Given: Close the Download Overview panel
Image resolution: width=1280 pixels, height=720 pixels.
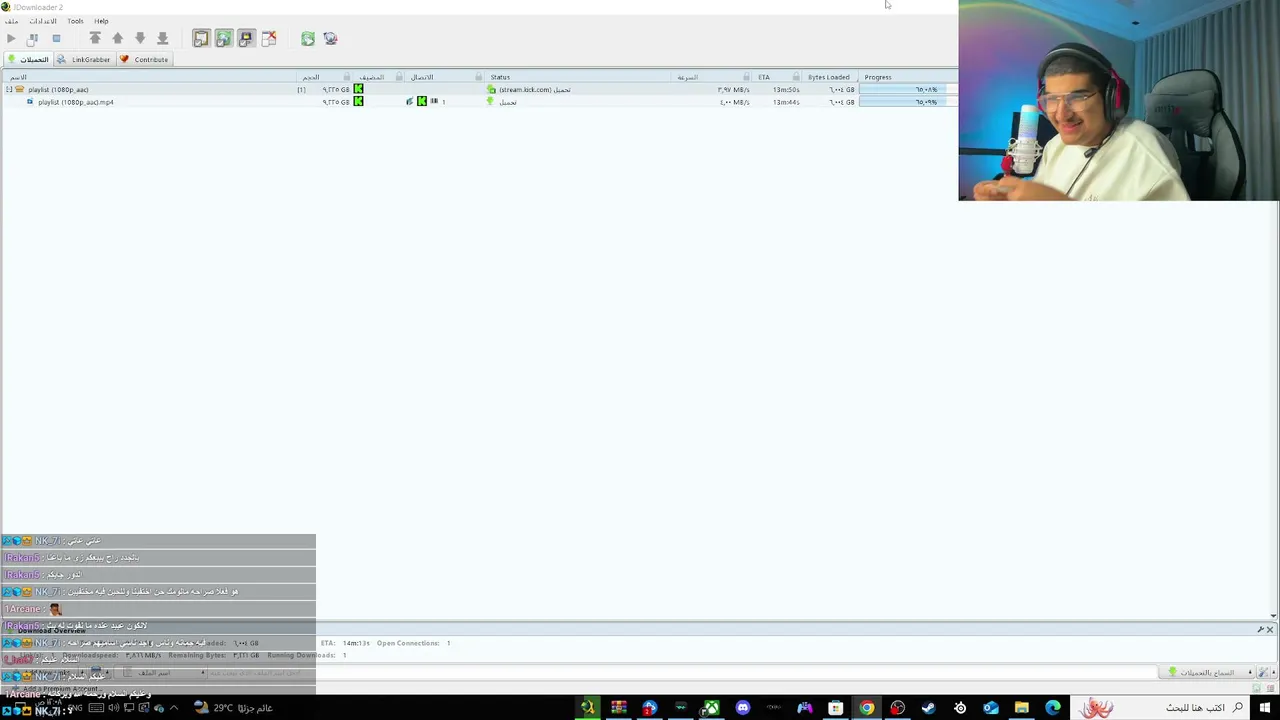Looking at the screenshot, I should click(x=1270, y=629).
